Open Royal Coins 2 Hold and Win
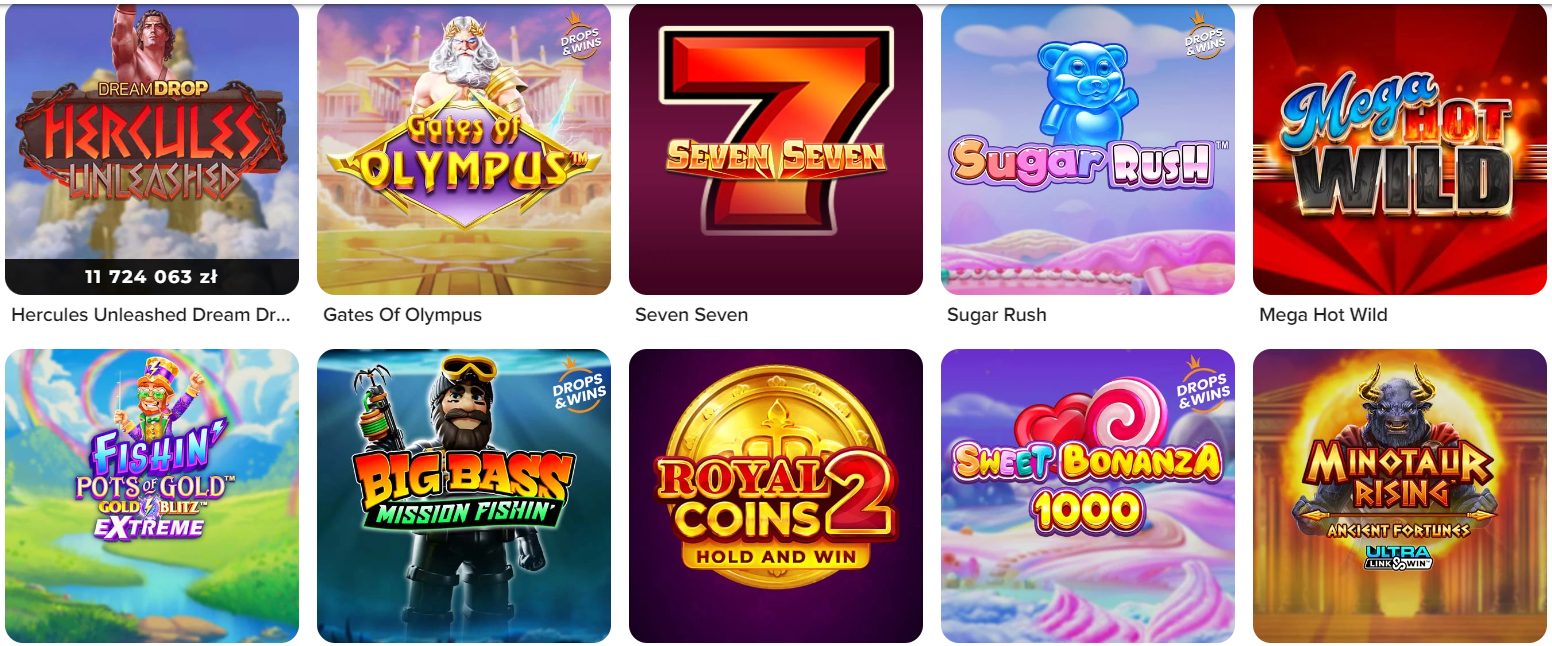Image resolution: width=1552 pixels, height=646 pixels. (x=776, y=496)
